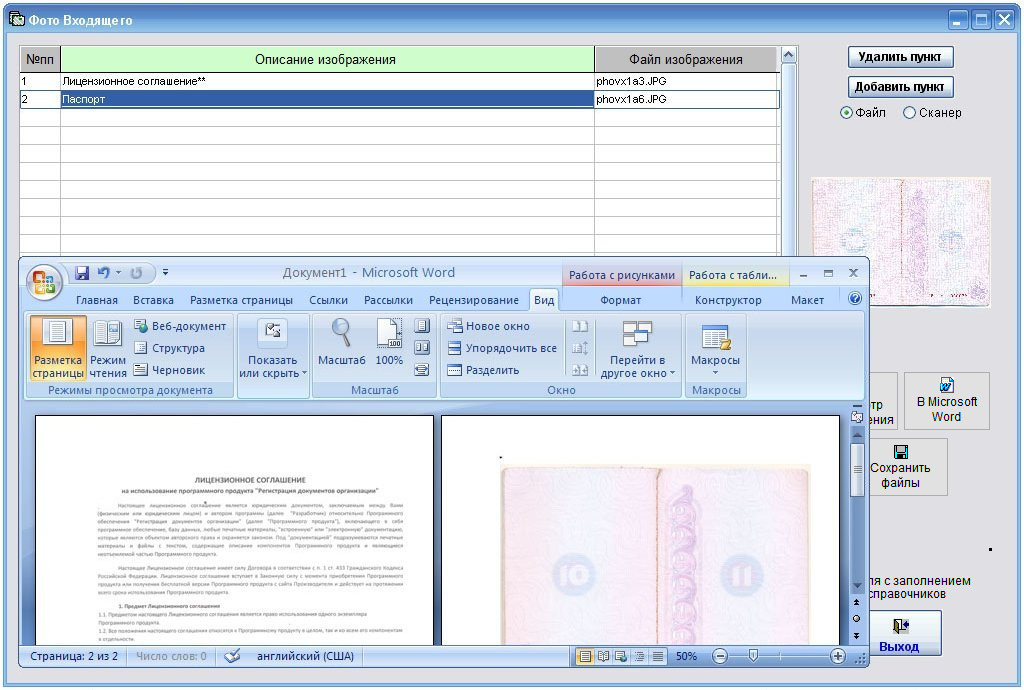Select the Сканер radio button
The width and height of the screenshot is (1024, 690).
(909, 113)
